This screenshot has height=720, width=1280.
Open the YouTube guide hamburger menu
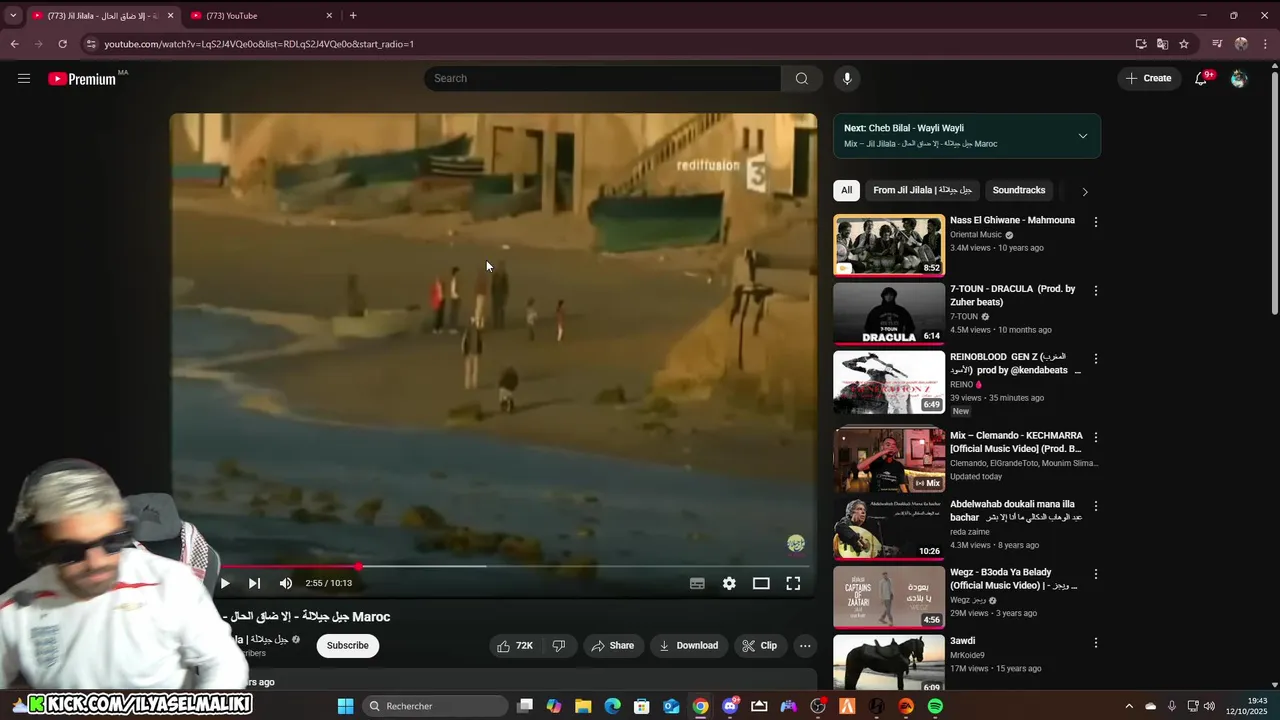coord(24,78)
